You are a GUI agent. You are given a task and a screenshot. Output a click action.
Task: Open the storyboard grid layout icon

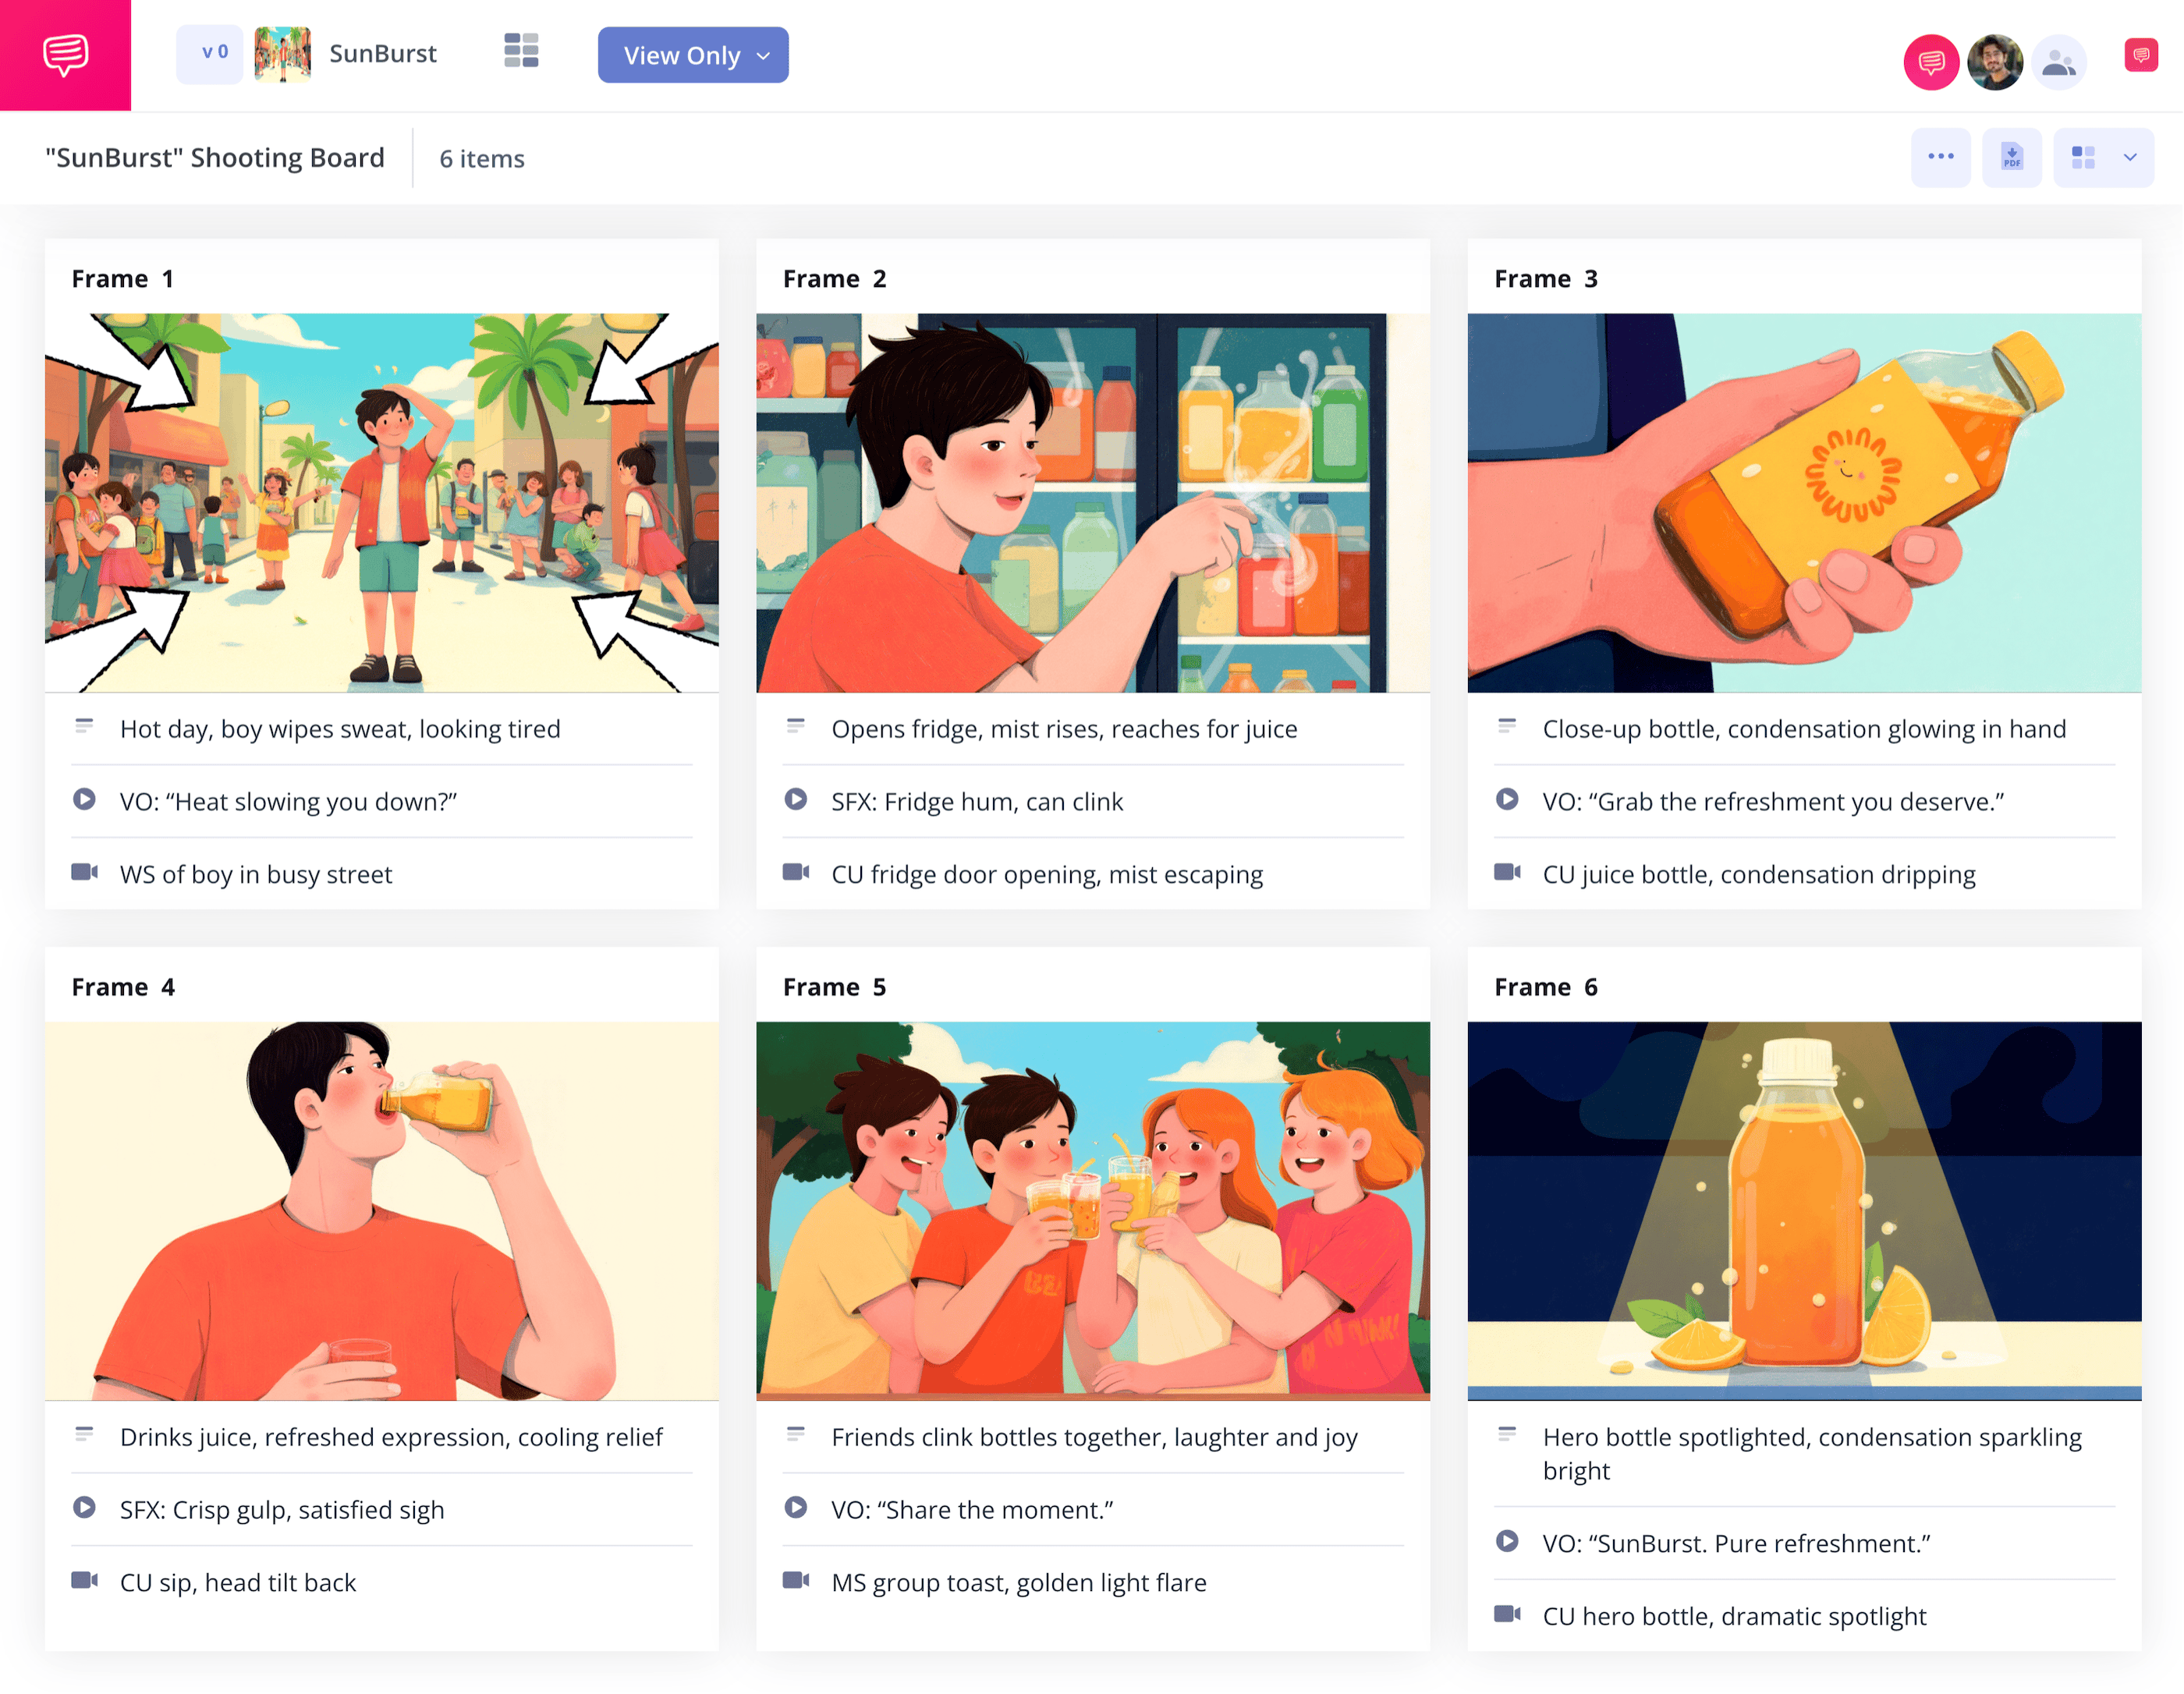(521, 51)
